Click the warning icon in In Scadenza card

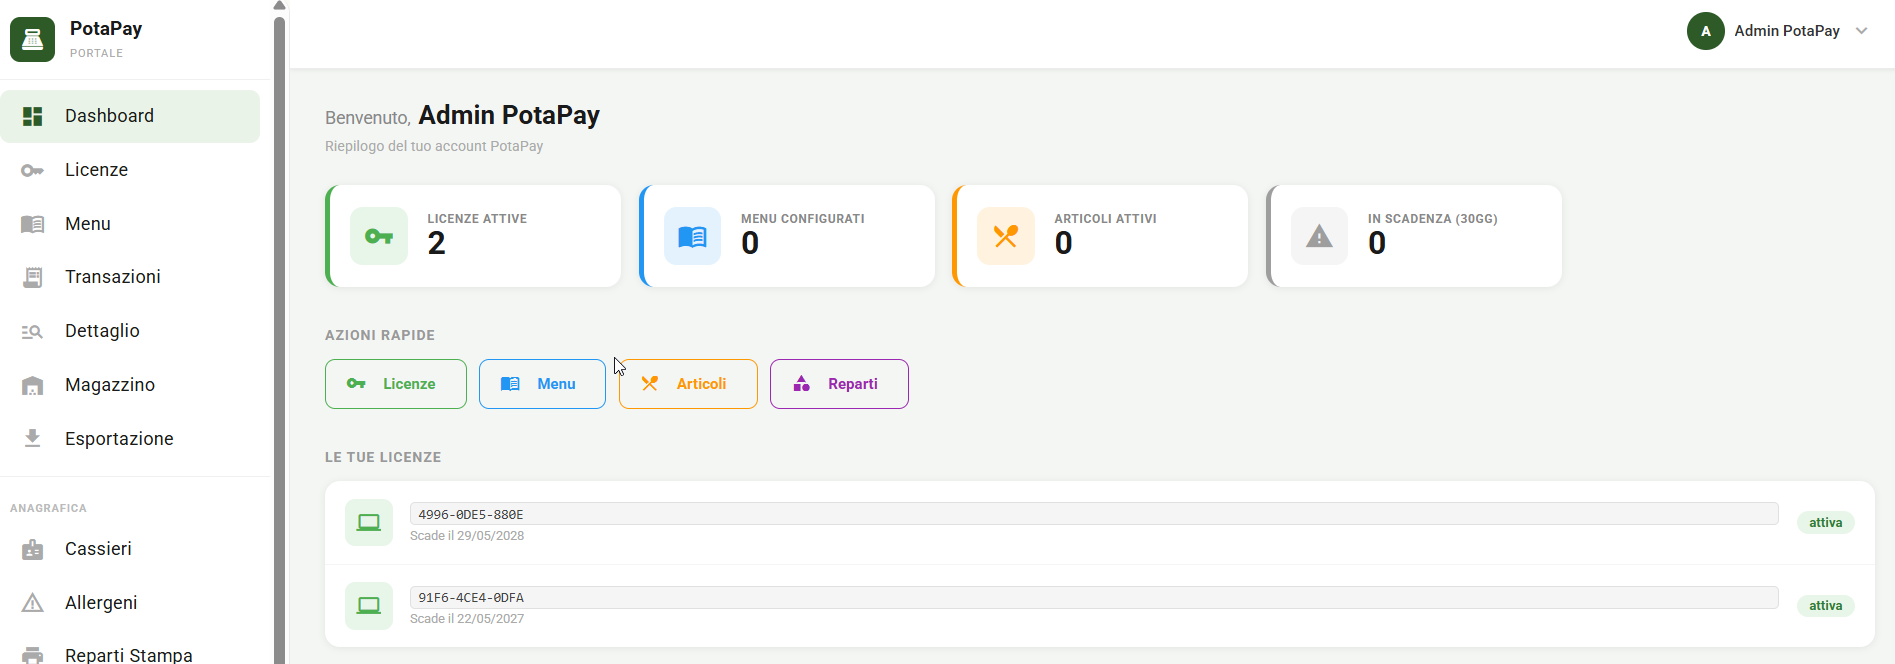pyautogui.click(x=1319, y=236)
